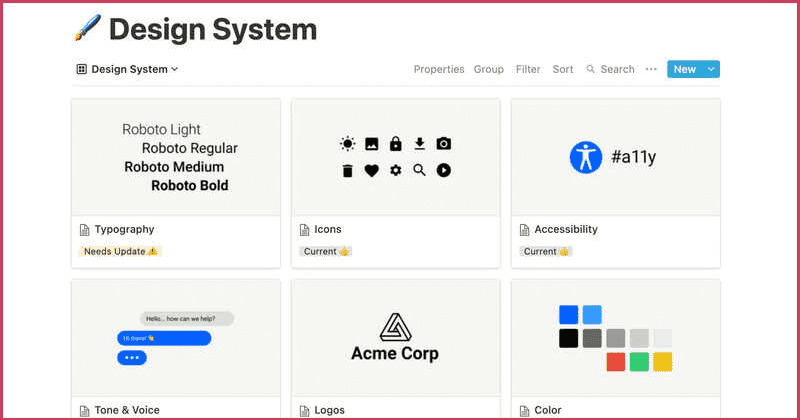Open the Icons card title
Image resolution: width=800 pixels, height=420 pixels.
click(x=328, y=229)
